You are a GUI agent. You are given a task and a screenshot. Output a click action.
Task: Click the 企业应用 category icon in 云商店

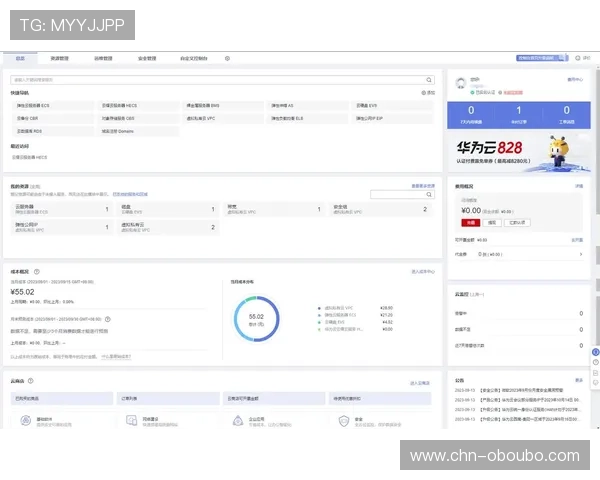pyautogui.click(x=238, y=421)
